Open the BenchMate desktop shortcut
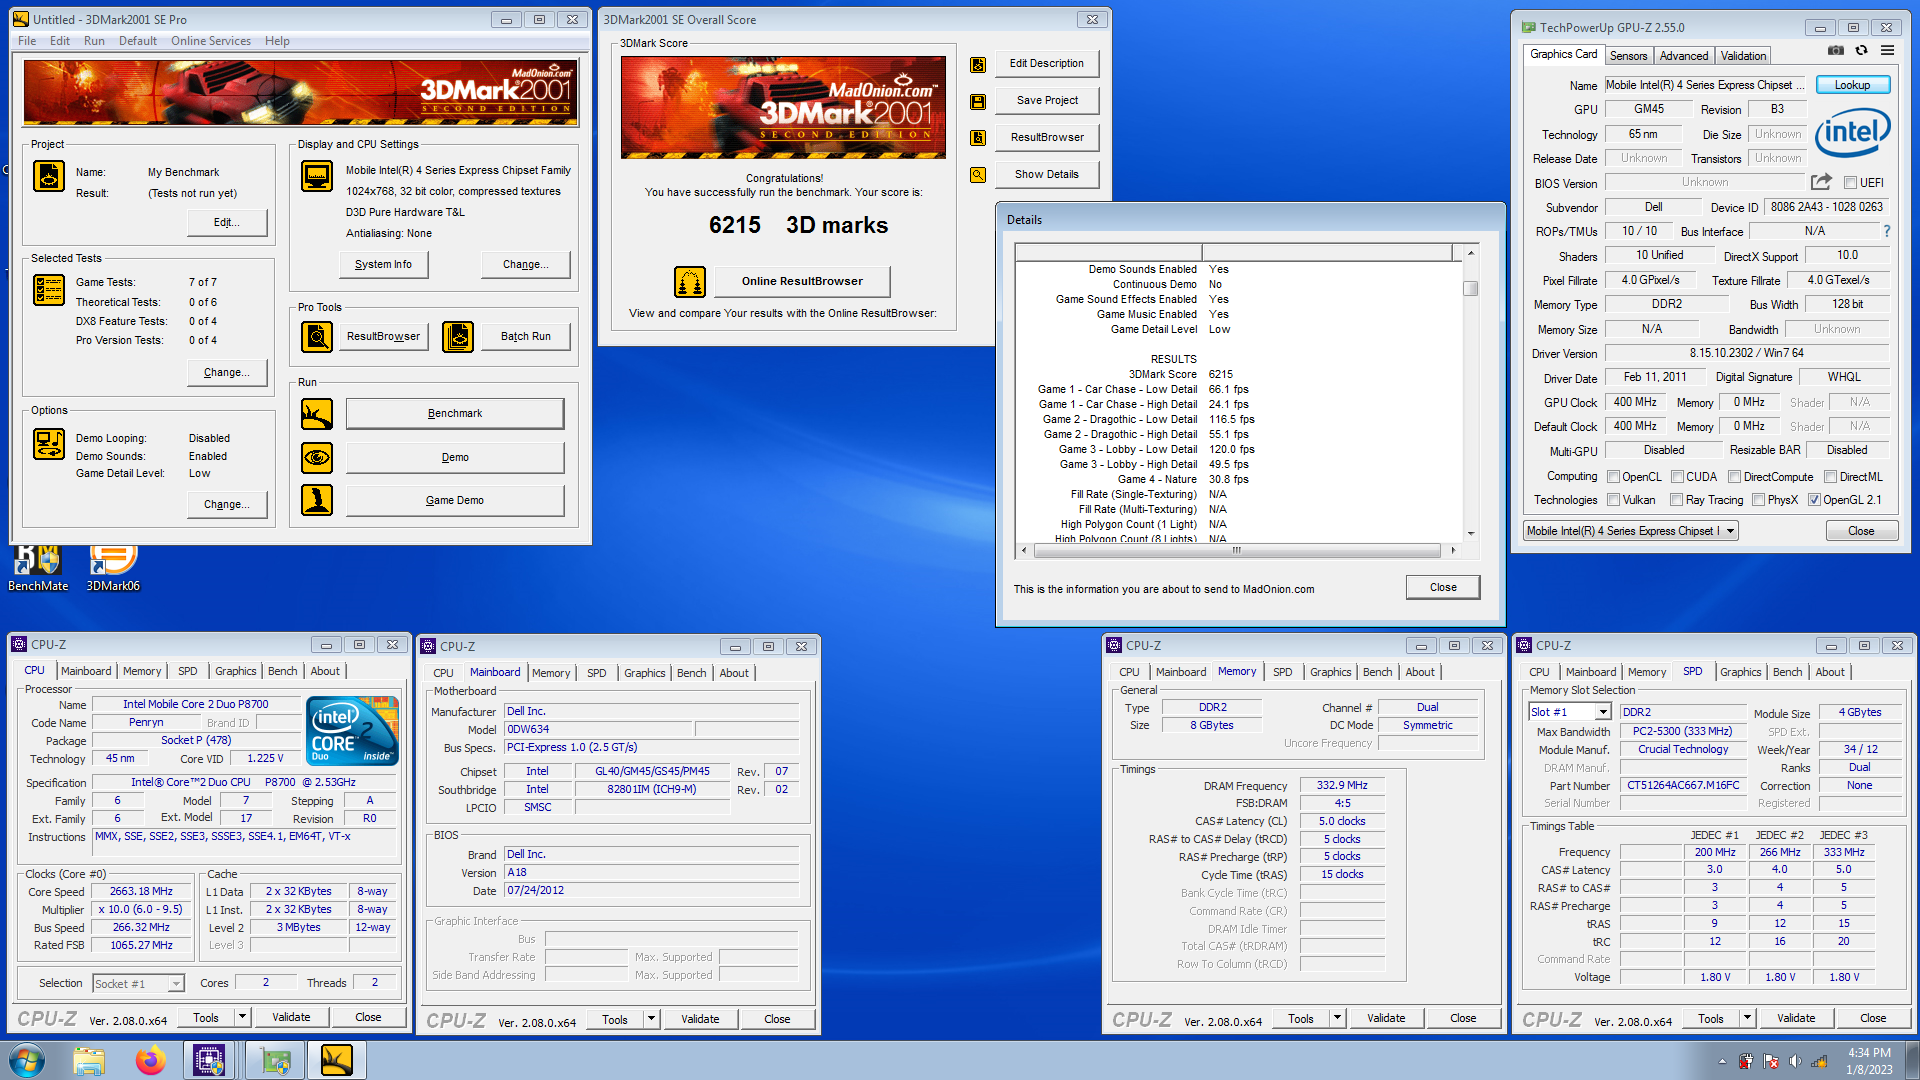The image size is (1920, 1080). (38, 568)
